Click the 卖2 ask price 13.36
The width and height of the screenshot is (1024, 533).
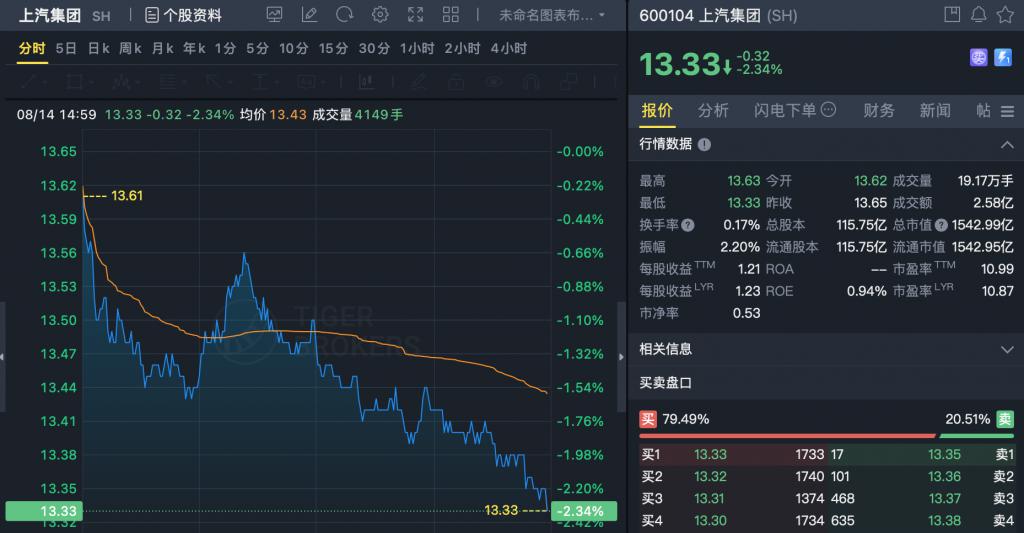(x=944, y=477)
